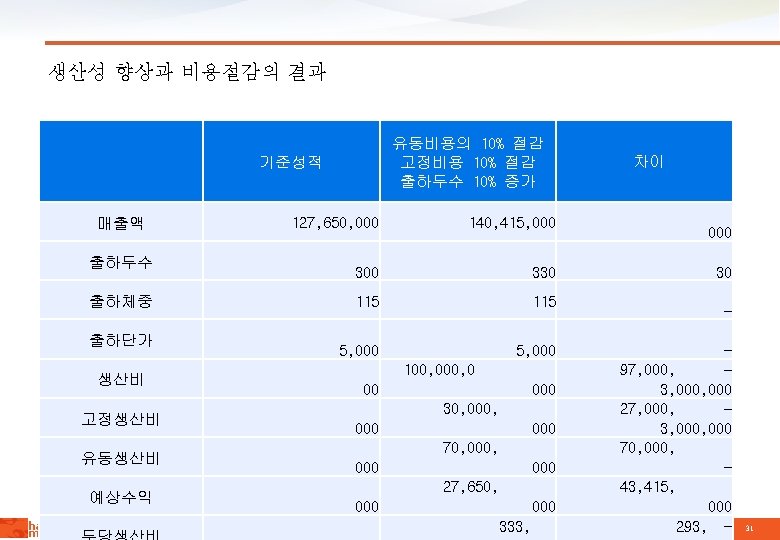Select the value 127,650,000 in 매출액 row
The height and width of the screenshot is (540, 780).
point(336,223)
